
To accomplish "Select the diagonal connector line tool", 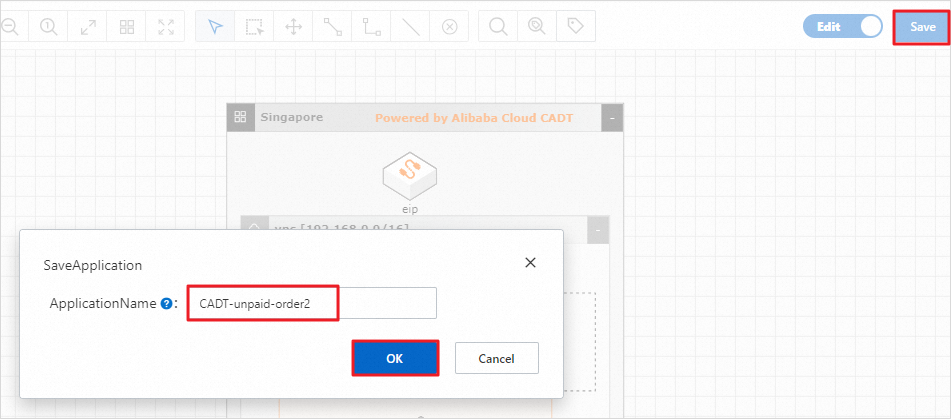I will pos(332,27).
